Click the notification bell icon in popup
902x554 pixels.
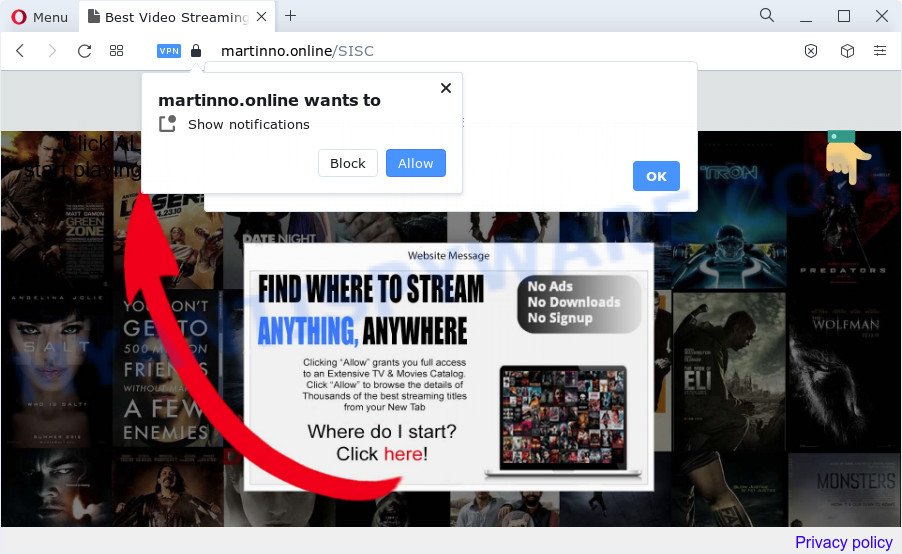point(167,124)
